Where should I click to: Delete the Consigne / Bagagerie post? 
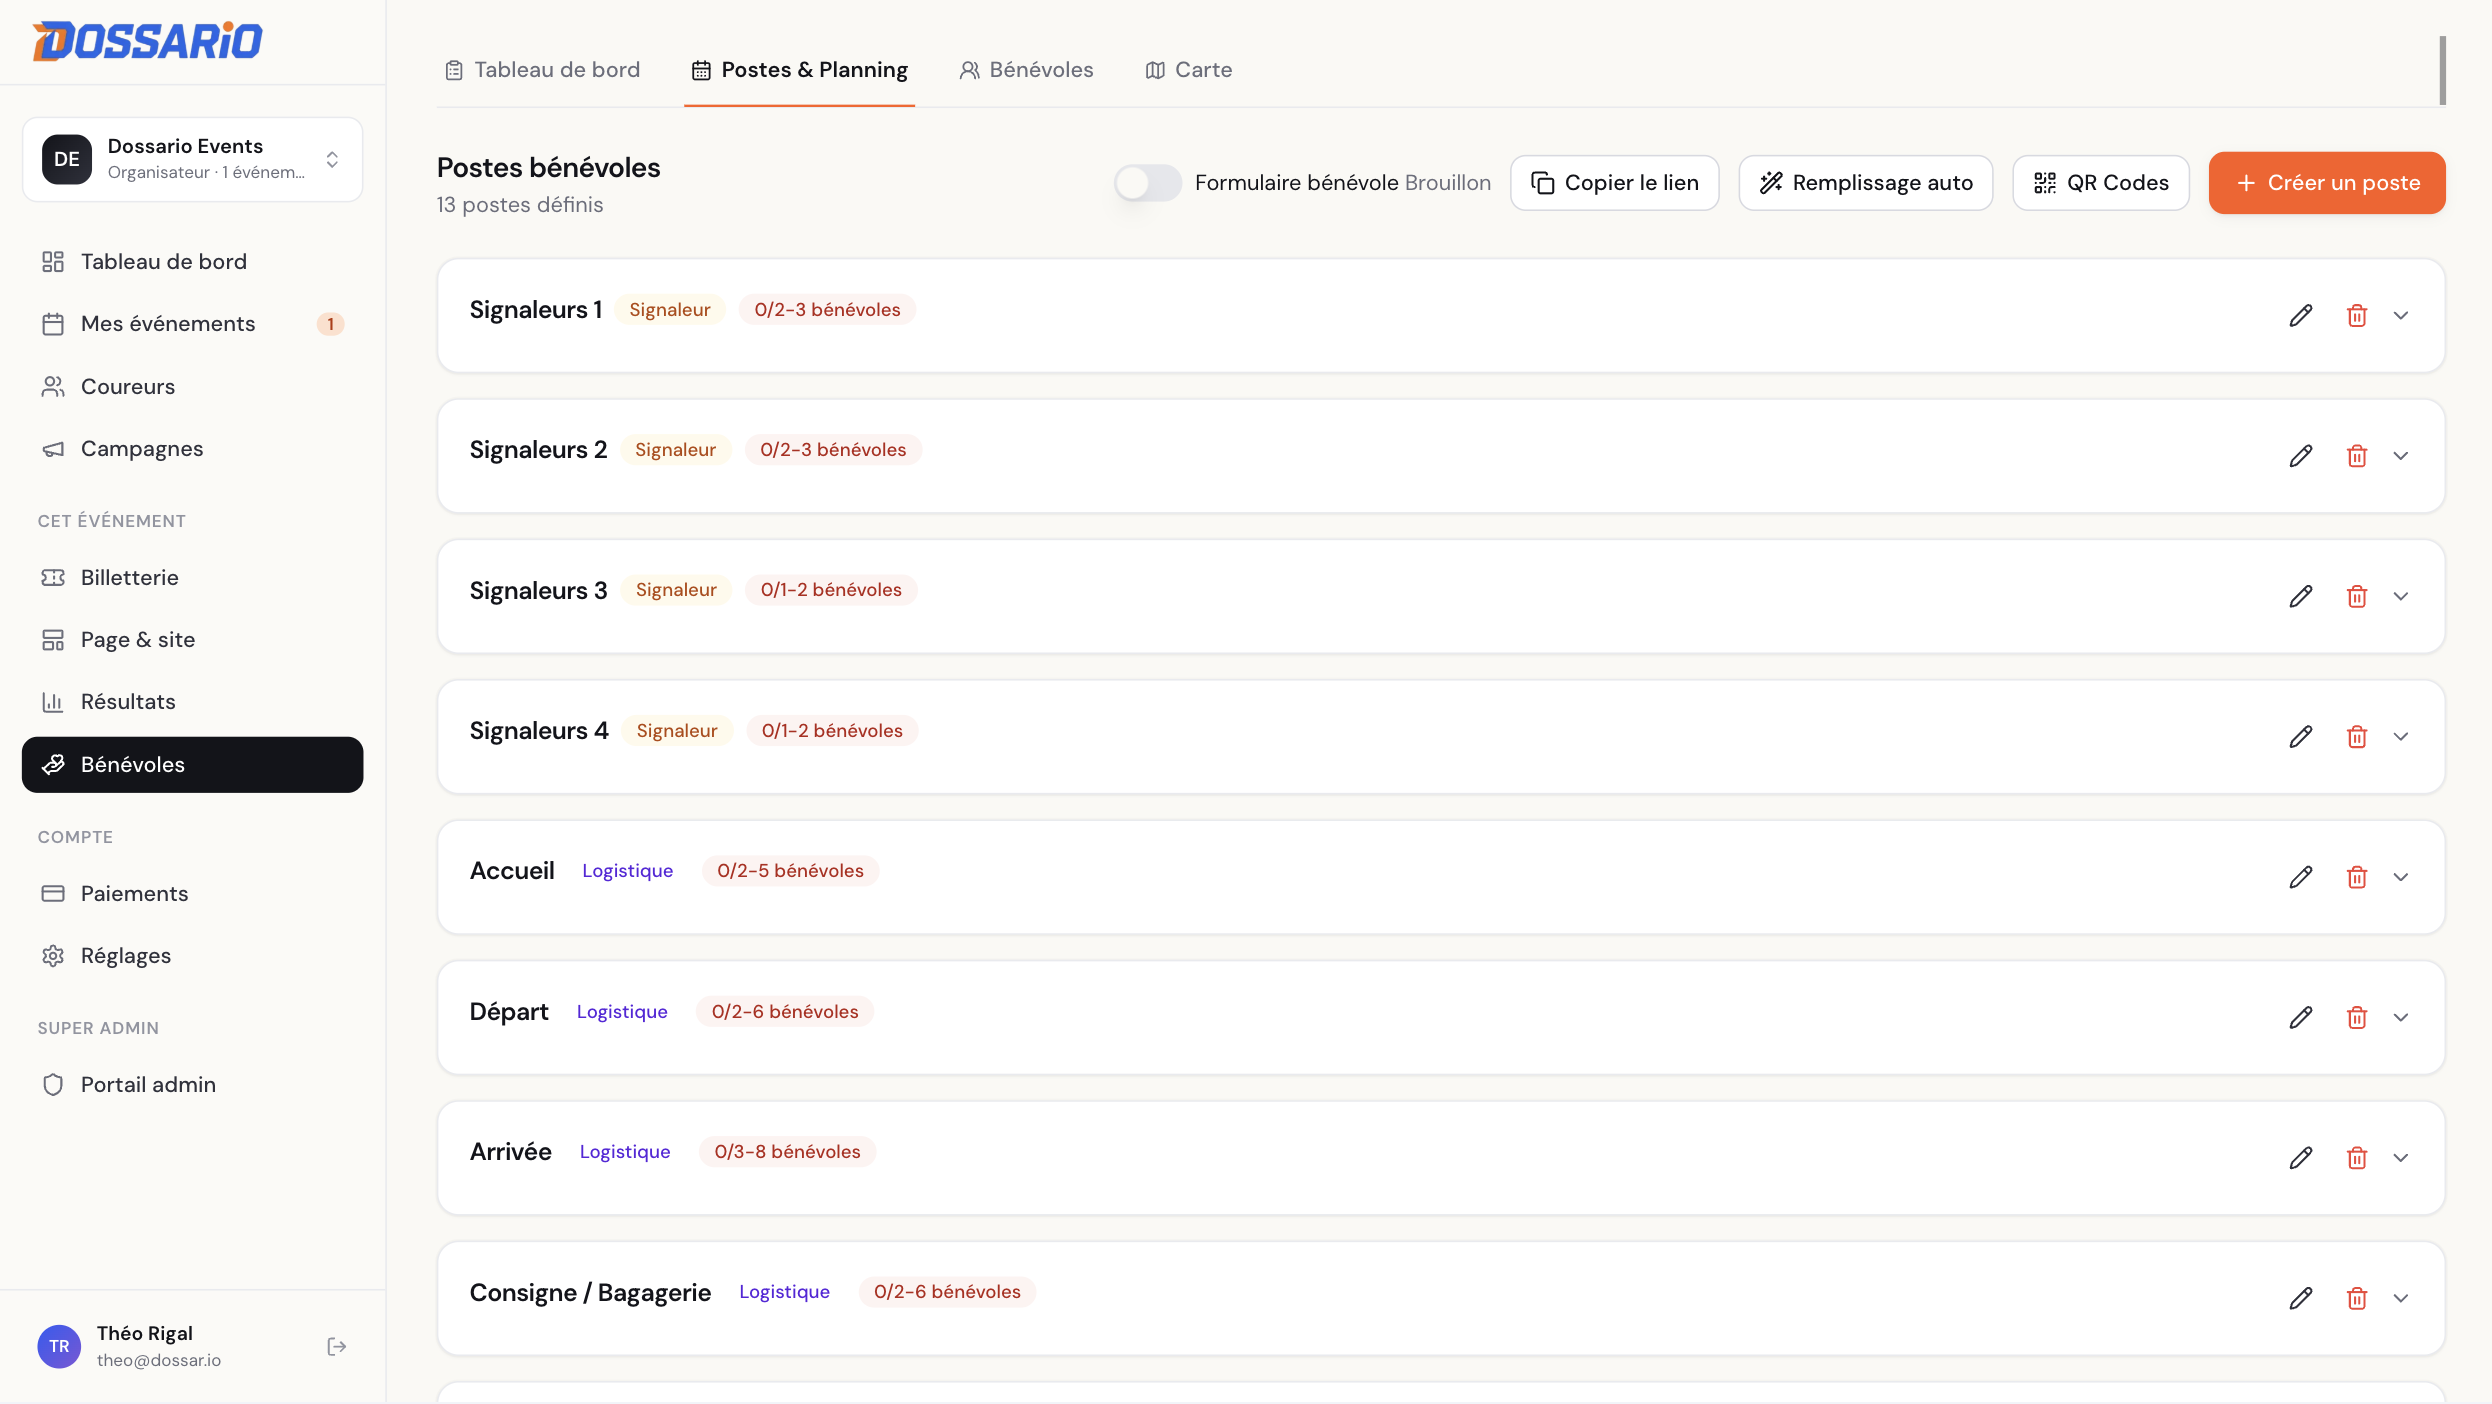click(2357, 1298)
